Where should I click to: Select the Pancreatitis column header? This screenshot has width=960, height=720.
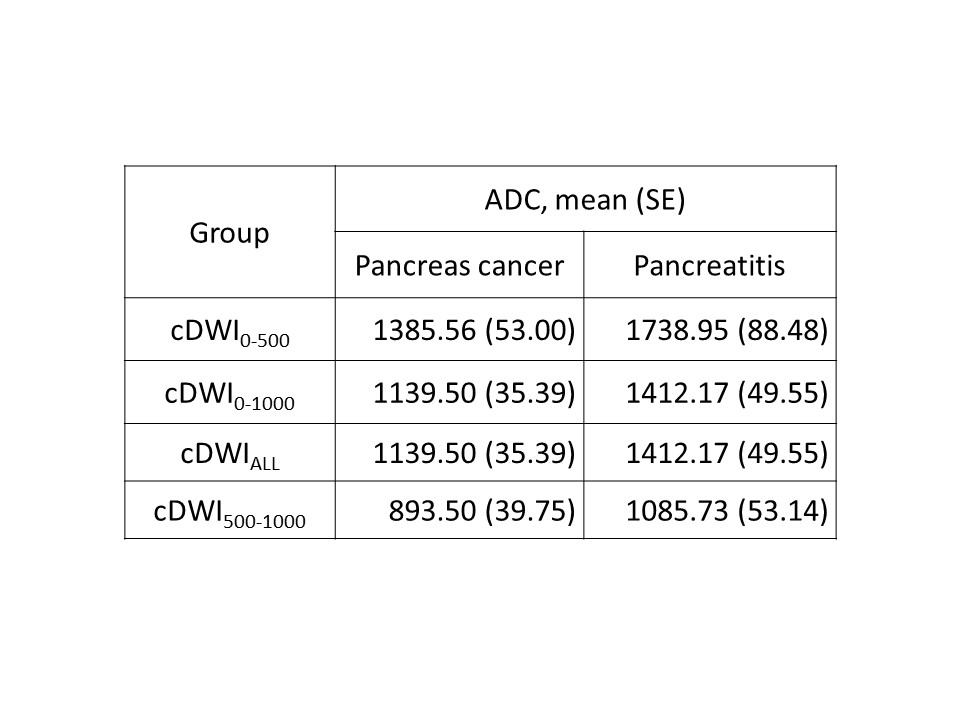coord(709,266)
